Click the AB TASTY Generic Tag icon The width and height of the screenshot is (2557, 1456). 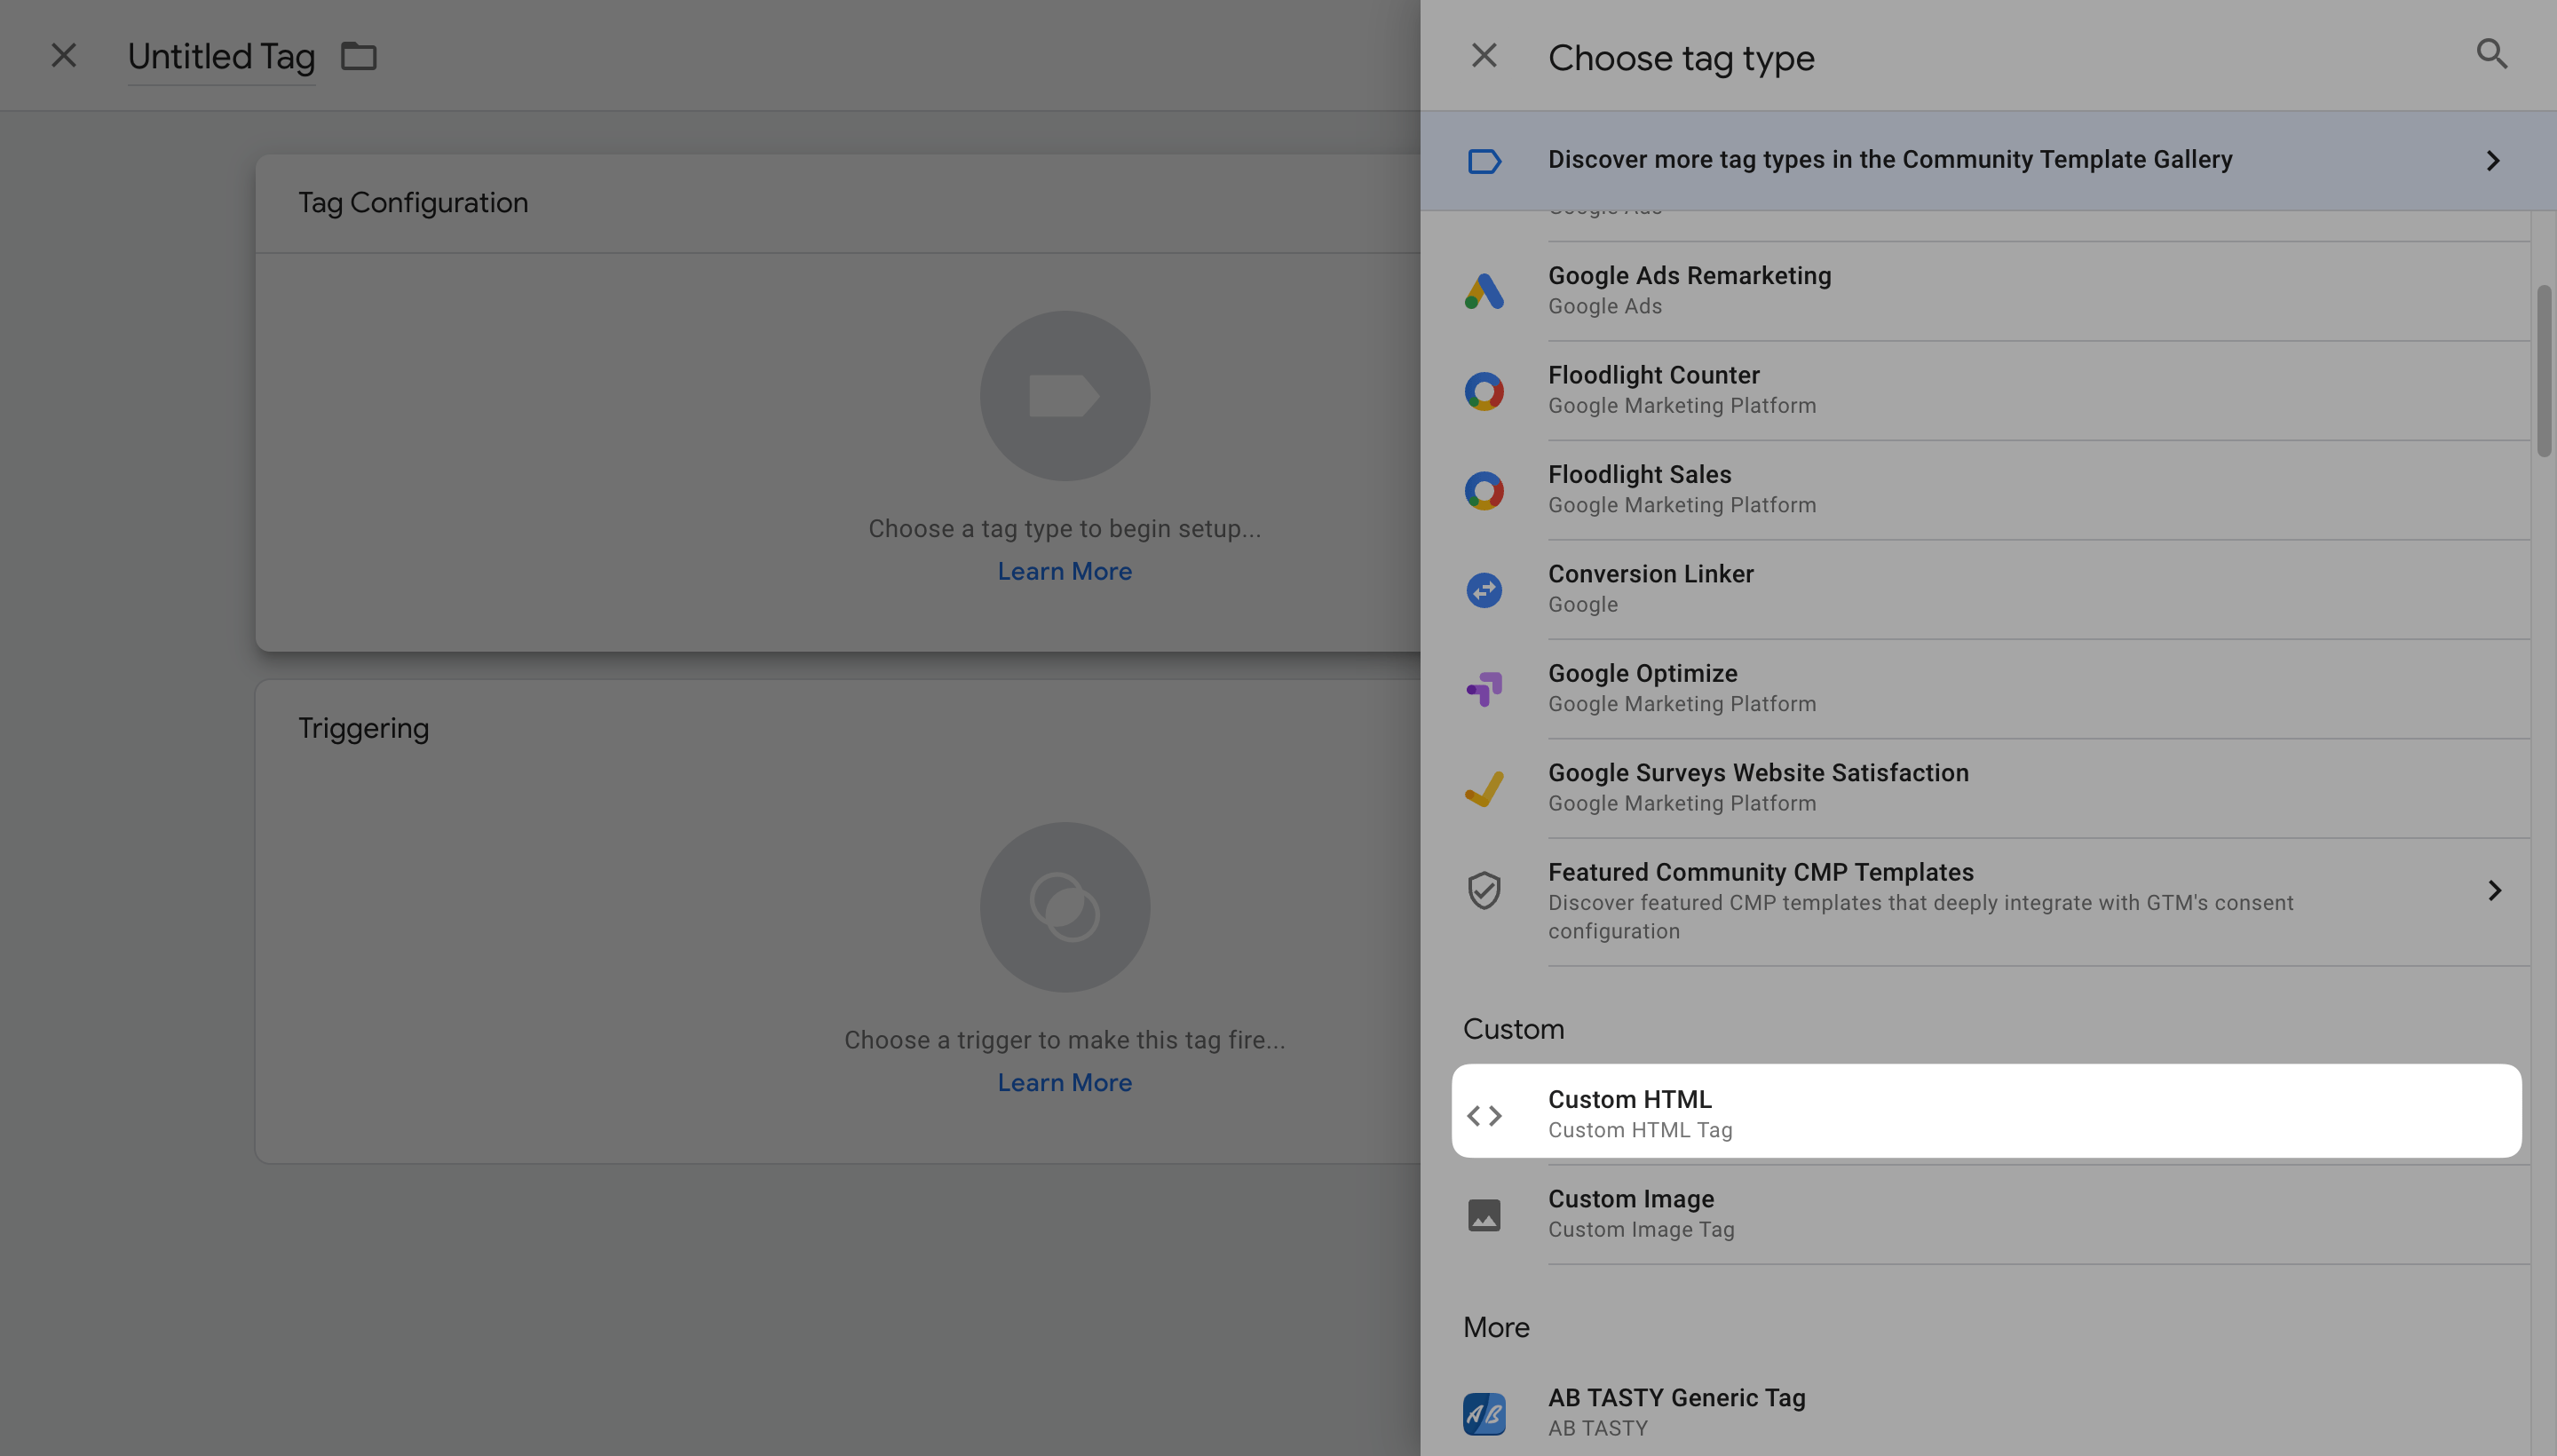pyautogui.click(x=1484, y=1413)
